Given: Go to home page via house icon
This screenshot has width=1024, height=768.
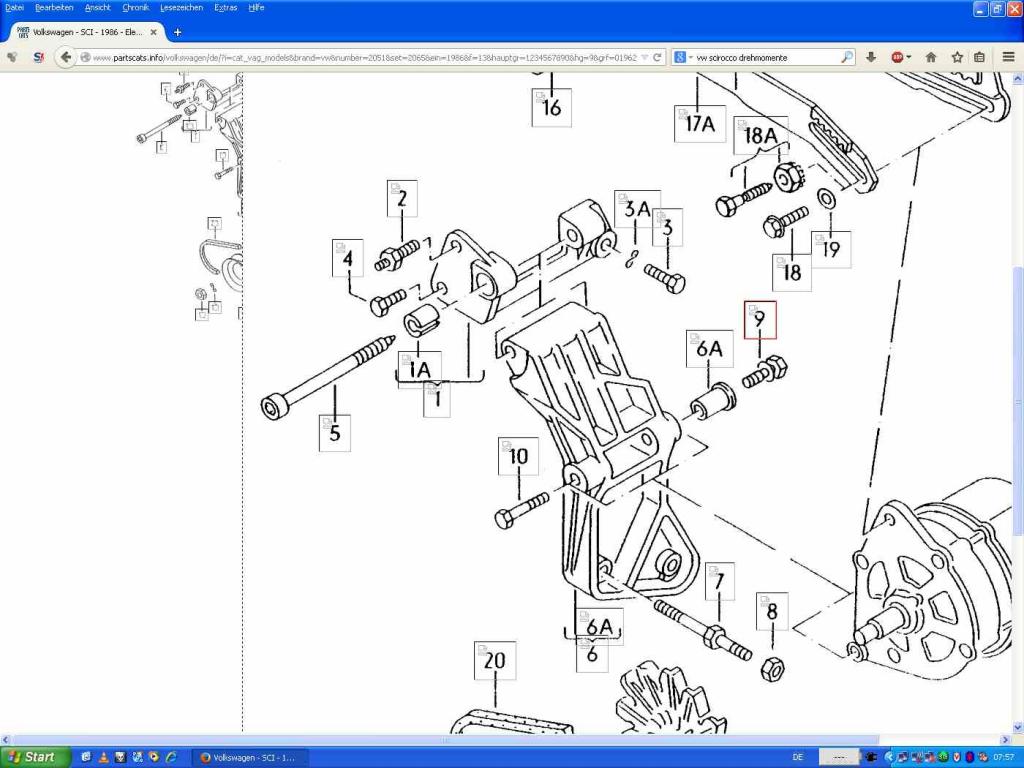Looking at the screenshot, I should [x=931, y=57].
